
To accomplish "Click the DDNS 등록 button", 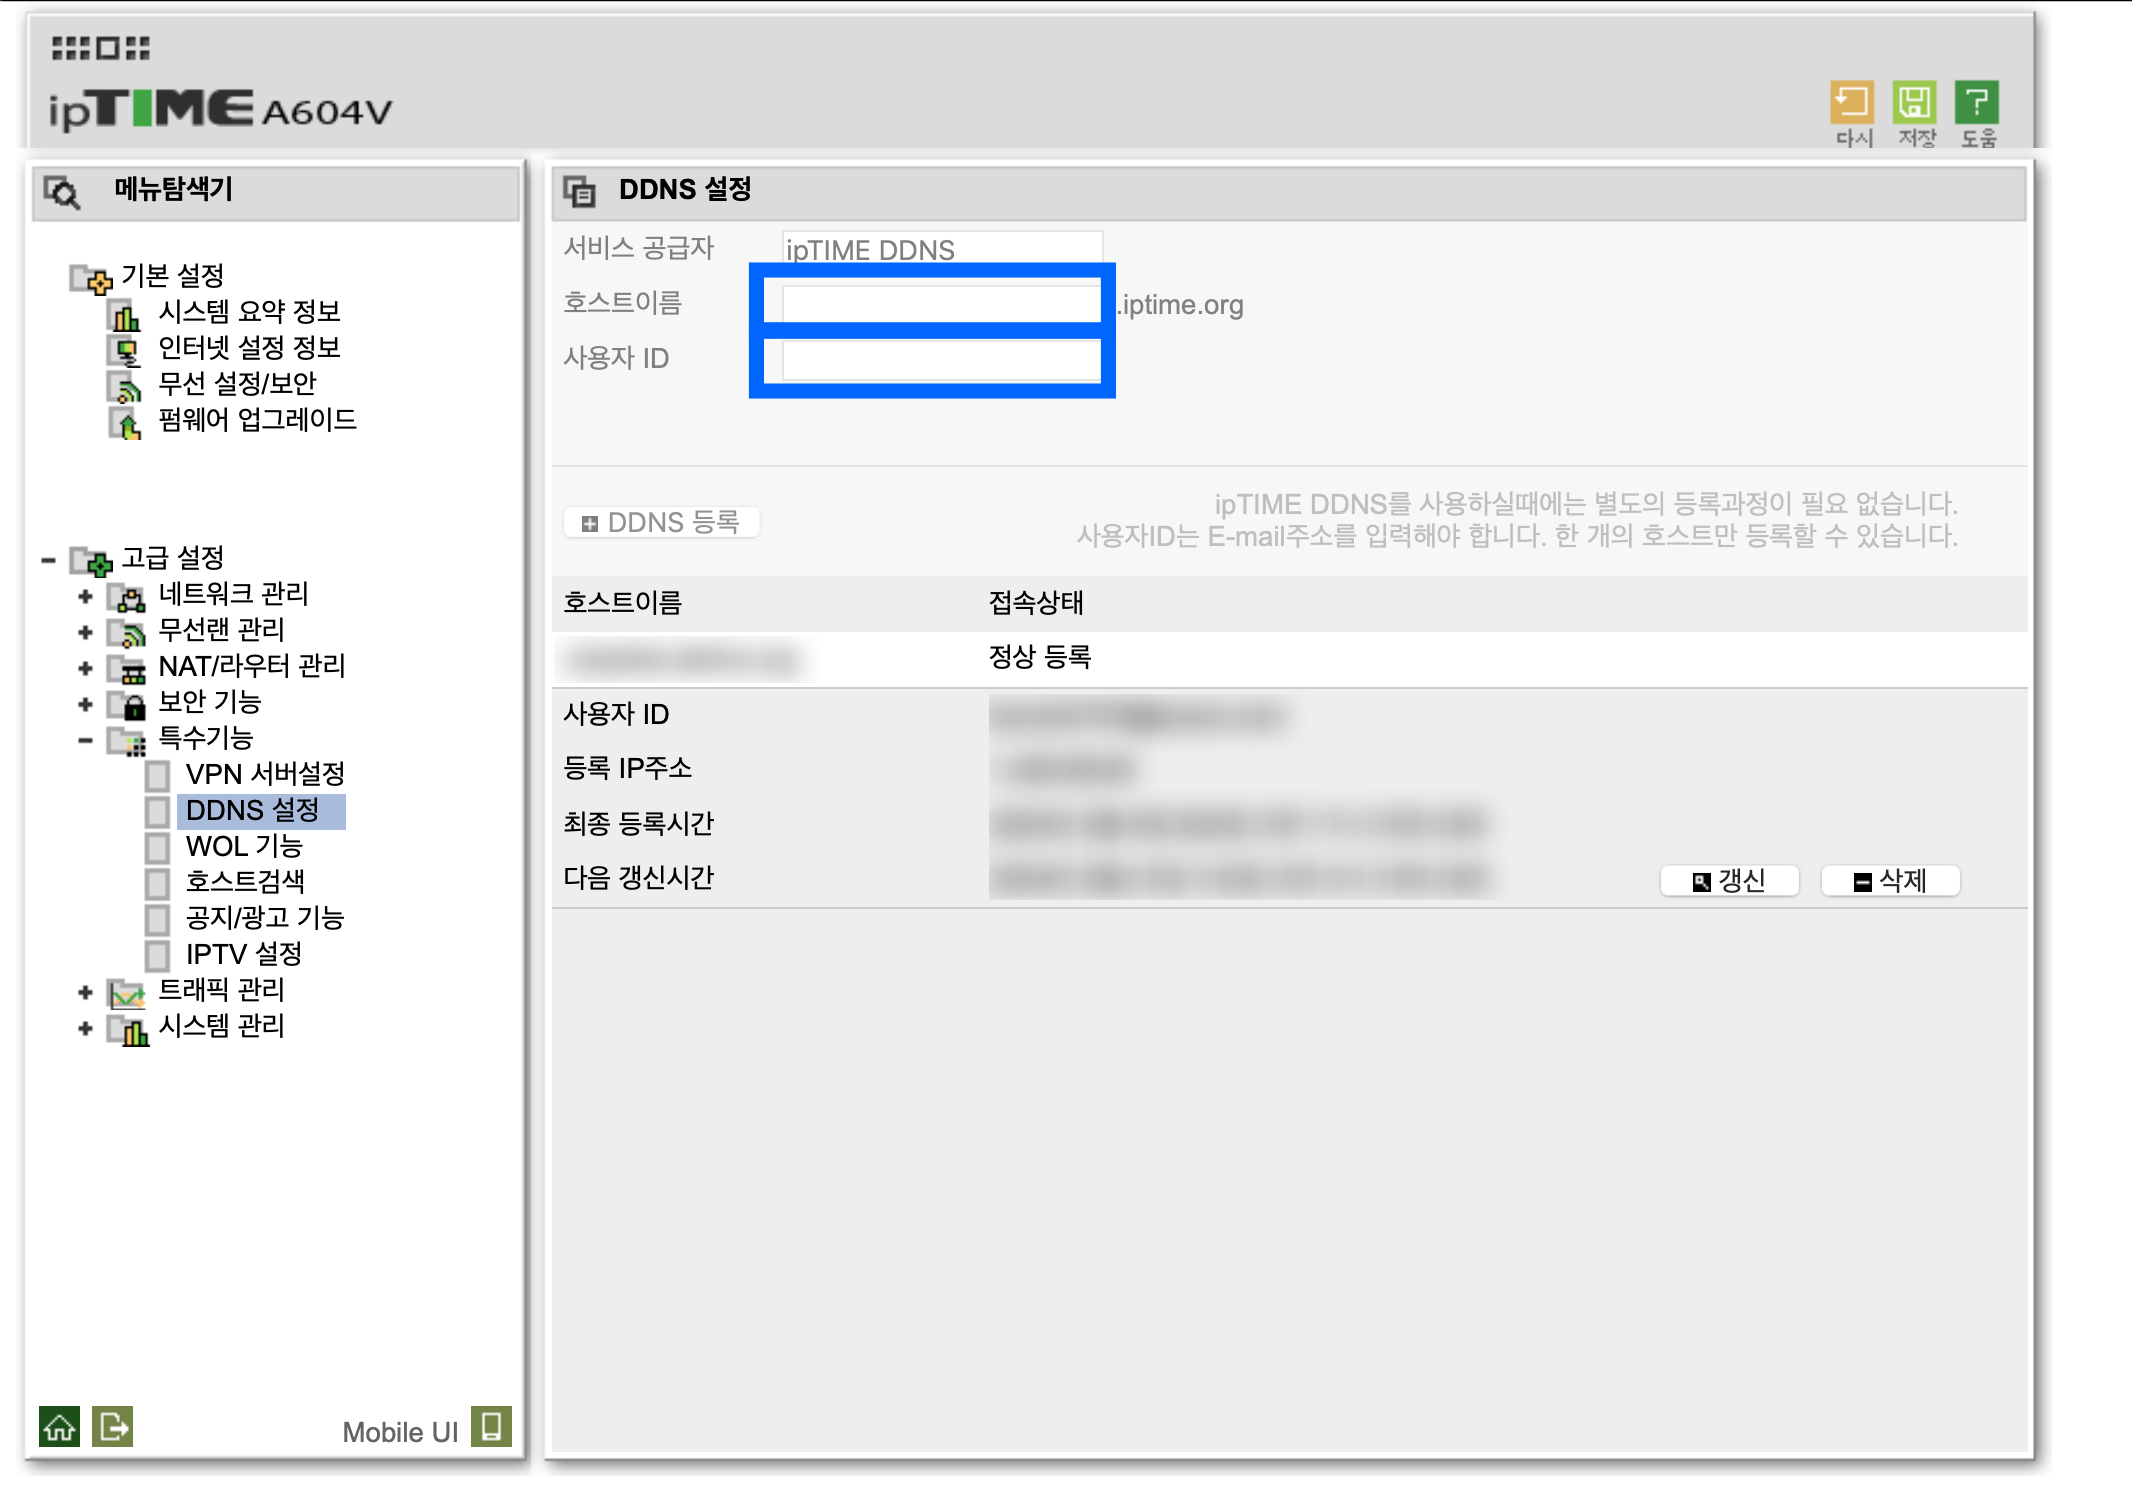I will pyautogui.click(x=661, y=522).
